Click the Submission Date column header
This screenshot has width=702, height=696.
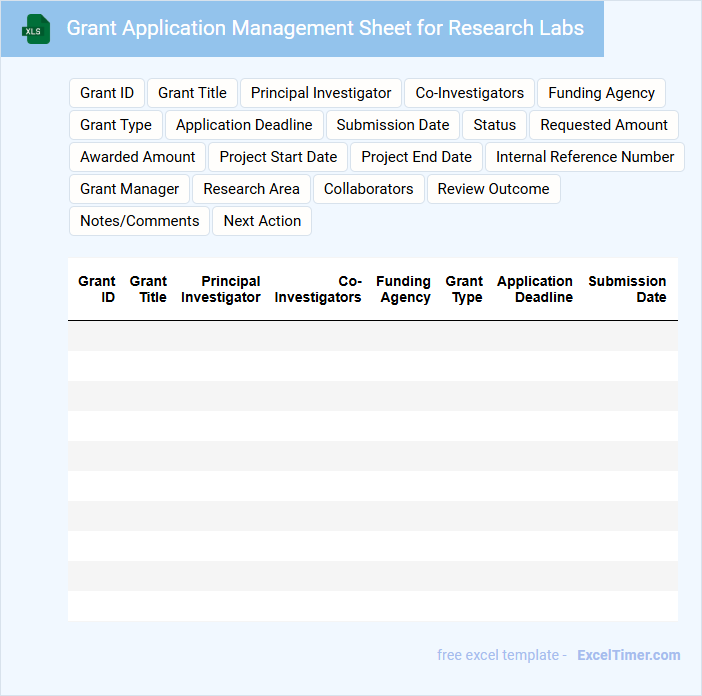click(627, 289)
